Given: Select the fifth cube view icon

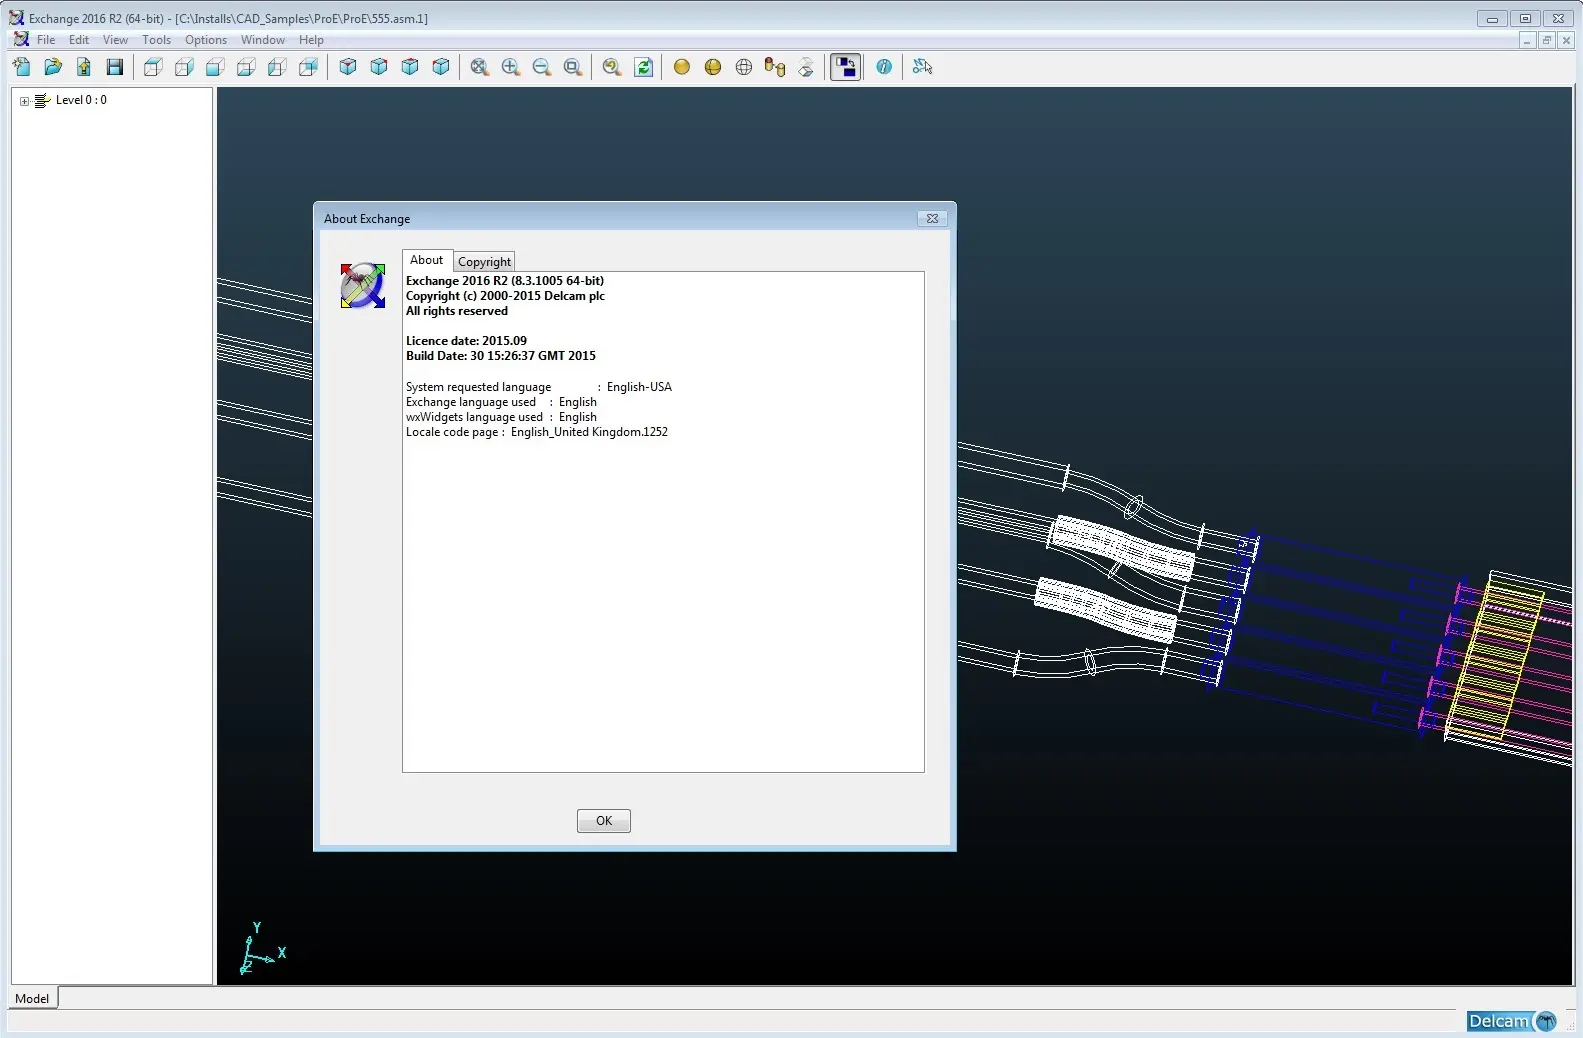Looking at the screenshot, I should [277, 67].
